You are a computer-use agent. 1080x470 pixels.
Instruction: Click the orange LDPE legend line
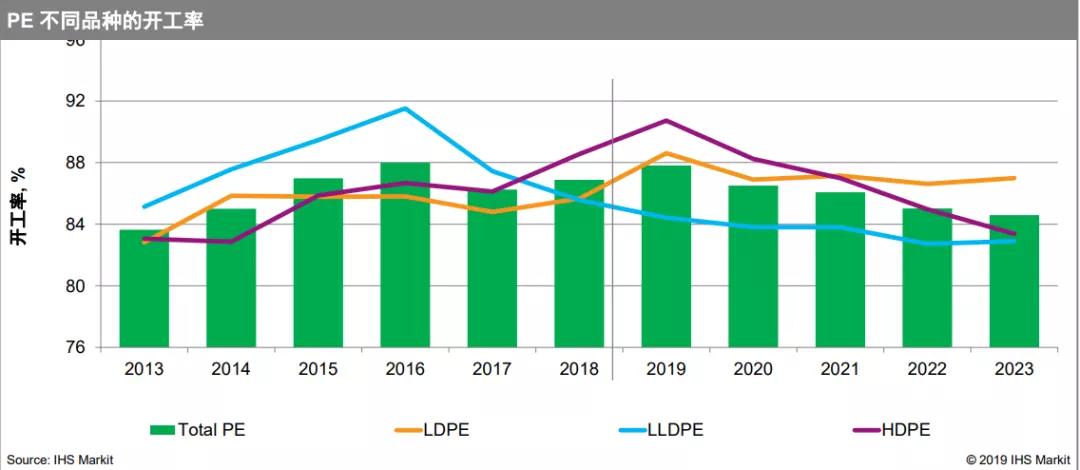409,431
